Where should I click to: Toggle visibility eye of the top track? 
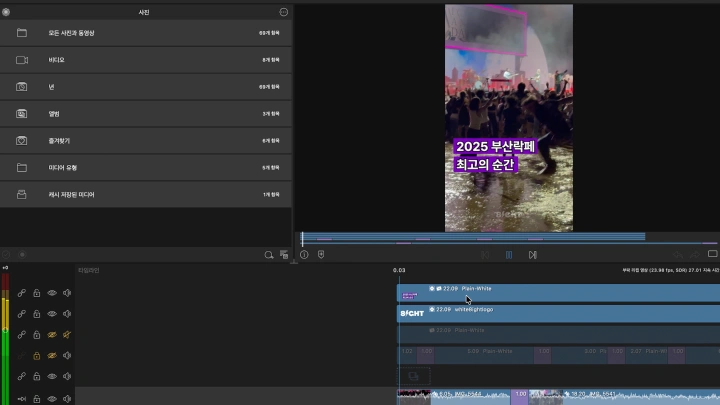tap(52, 293)
